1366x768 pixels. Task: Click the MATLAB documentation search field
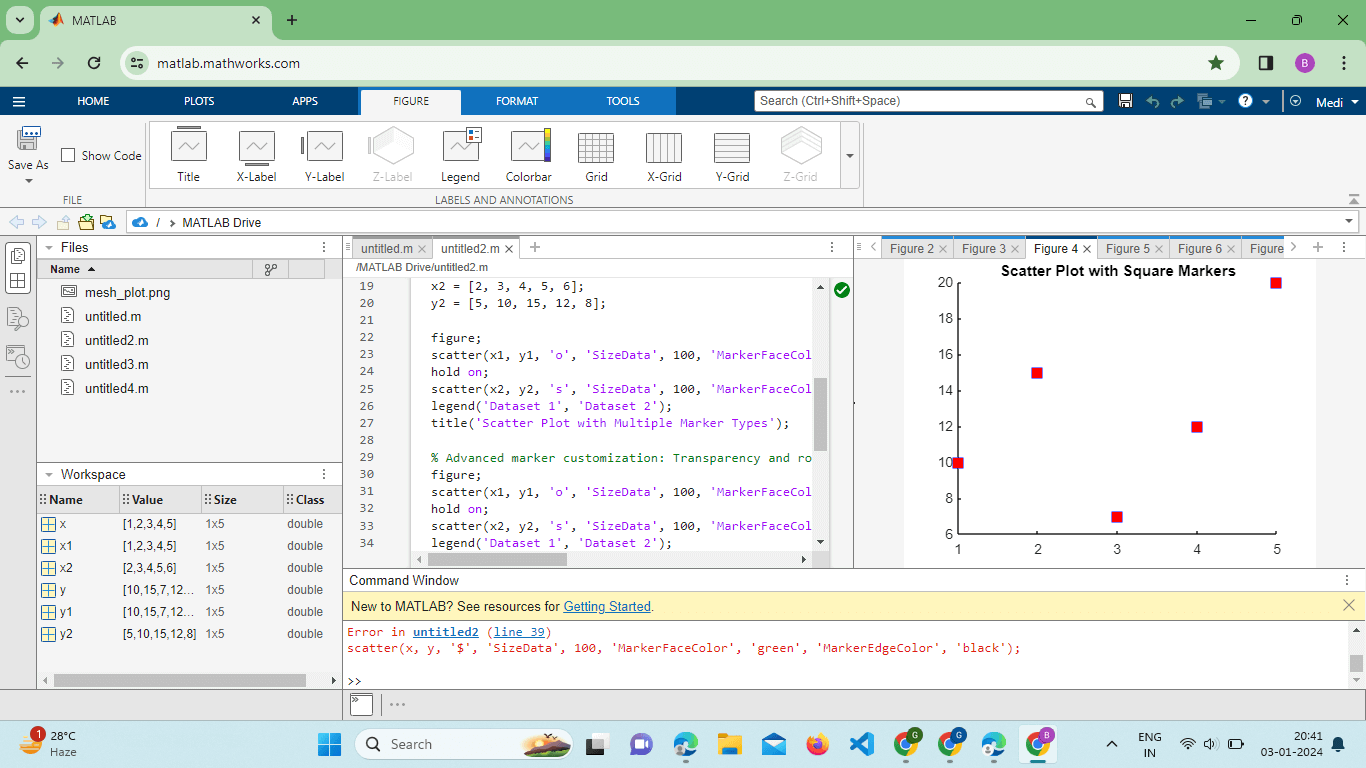click(x=920, y=101)
